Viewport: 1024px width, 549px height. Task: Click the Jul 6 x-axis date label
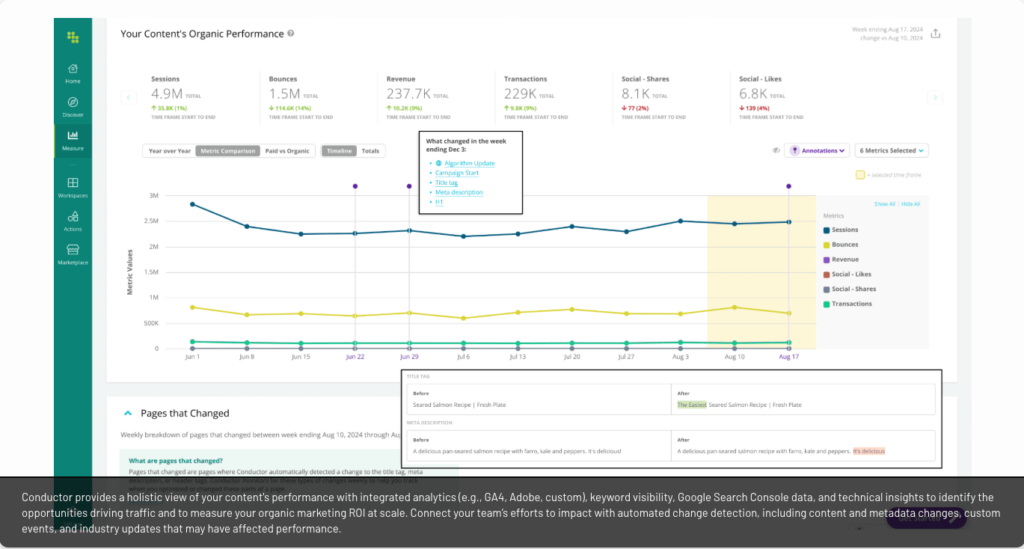[464, 357]
